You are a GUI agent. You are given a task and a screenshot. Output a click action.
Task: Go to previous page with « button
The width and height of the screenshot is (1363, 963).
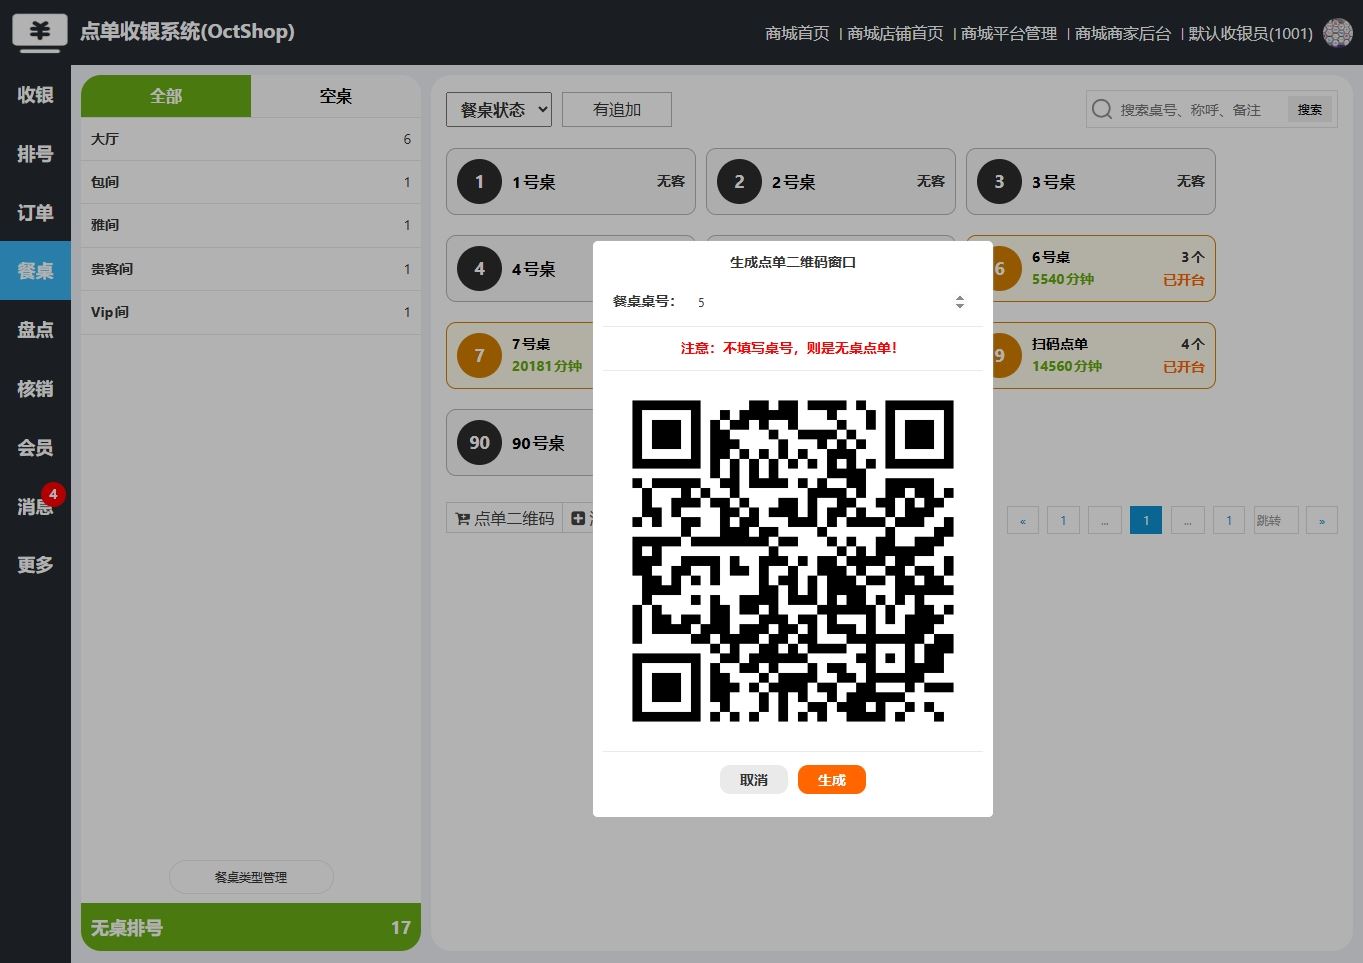(x=1022, y=520)
